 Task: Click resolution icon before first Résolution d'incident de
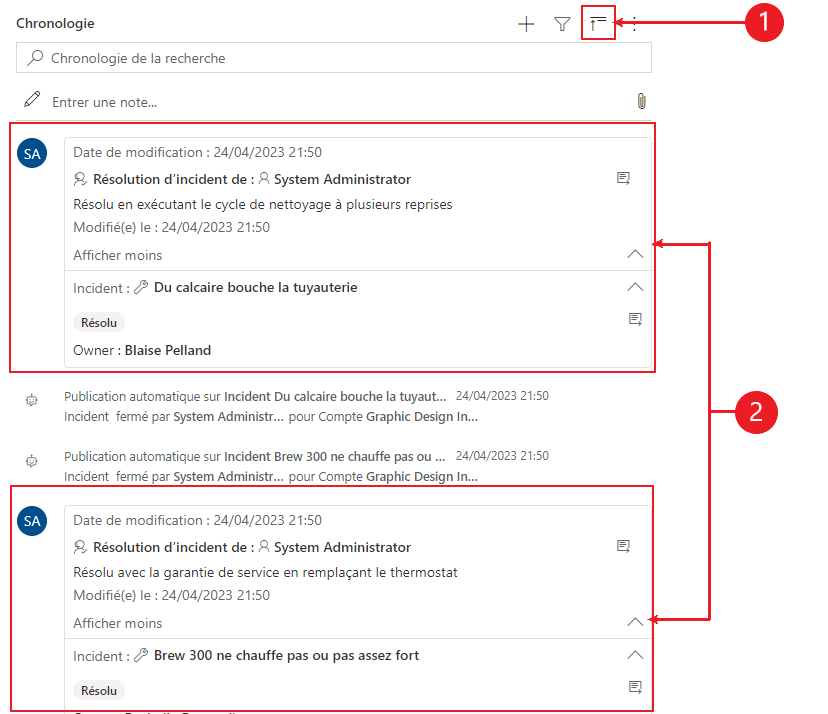point(80,179)
